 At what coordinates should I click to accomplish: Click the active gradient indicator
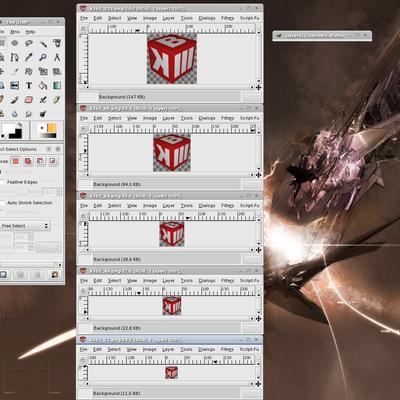[48, 135]
